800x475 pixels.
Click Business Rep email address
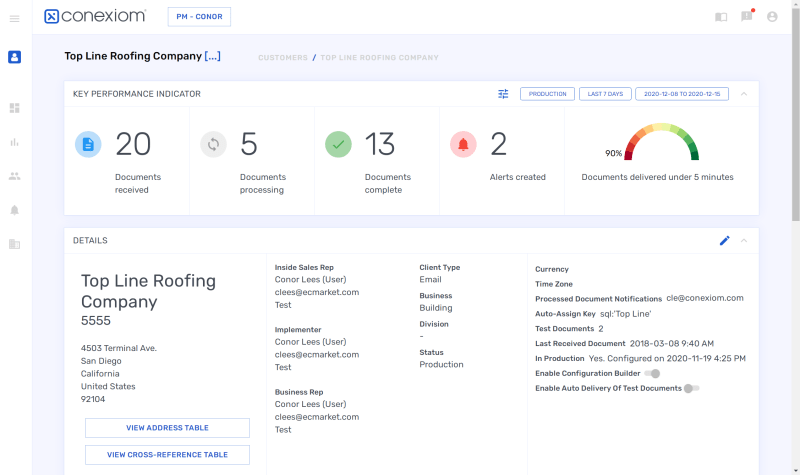coord(317,417)
